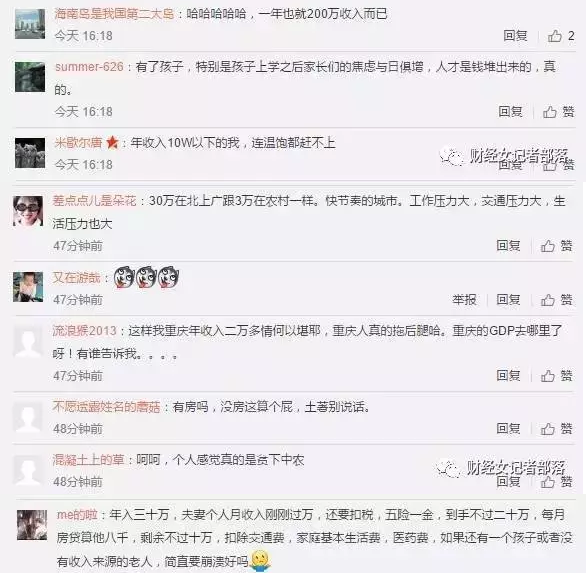Reply to 流浪猴2013's Chongqing comment
This screenshot has width=587, height=573.
508,375
